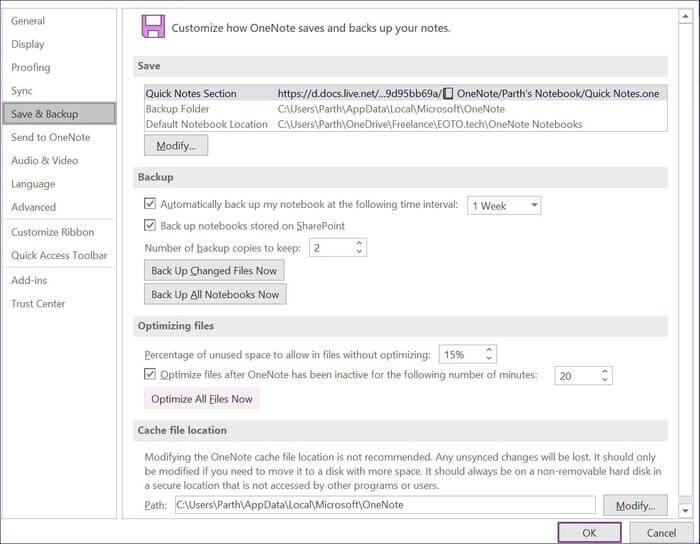The height and width of the screenshot is (544, 700).
Task: Open Customize Ribbon page
Action: pyautogui.click(x=53, y=232)
